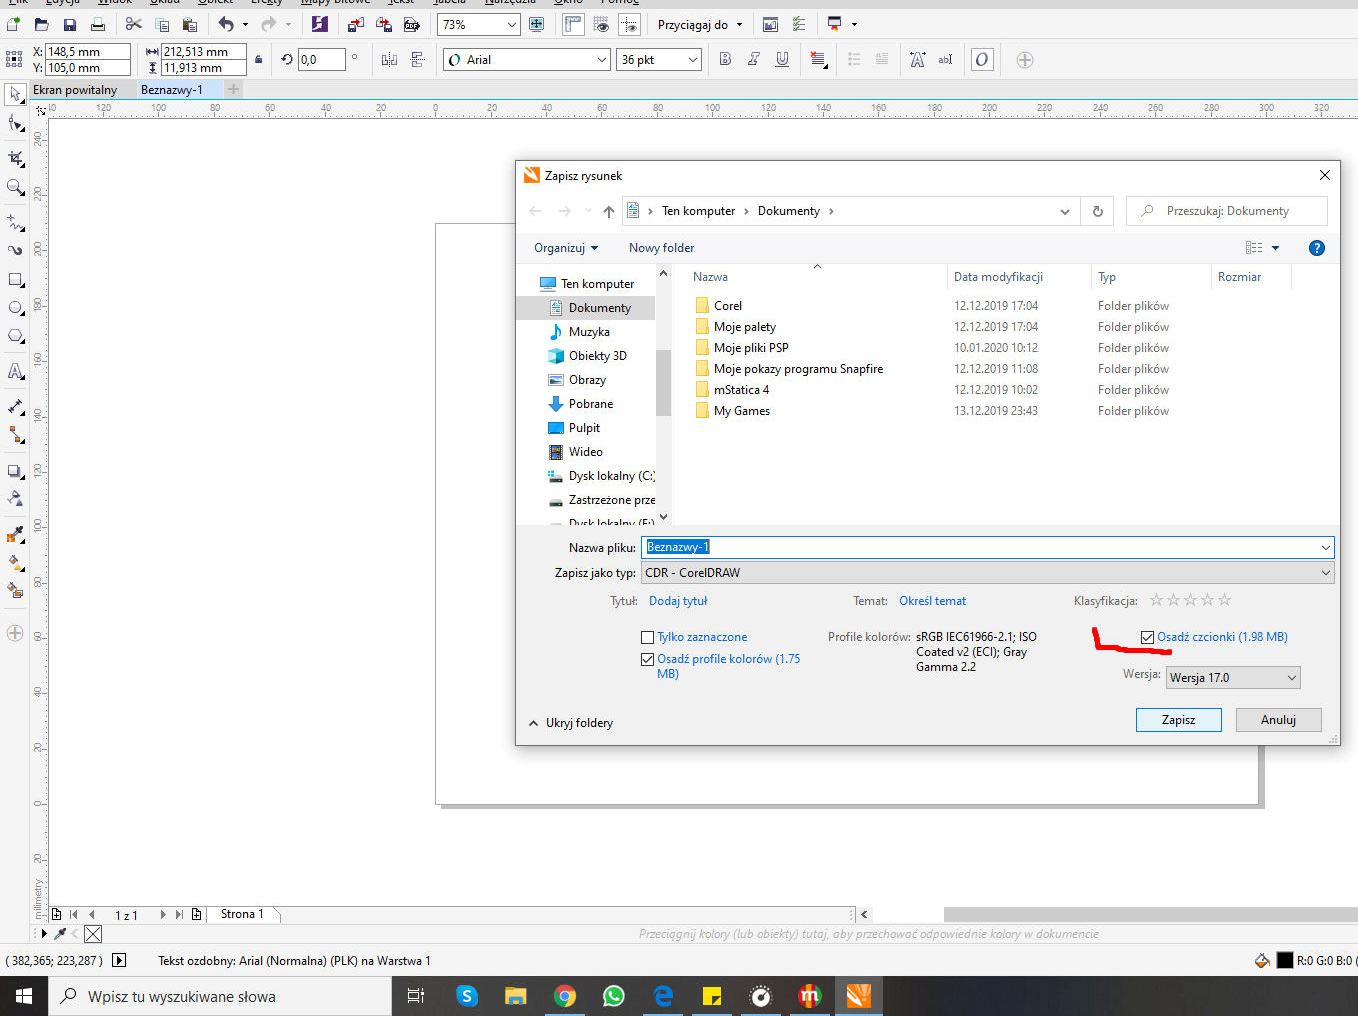This screenshot has height=1016, width=1358.
Task: Click the refresh button in the save dialog
Action: click(x=1097, y=211)
